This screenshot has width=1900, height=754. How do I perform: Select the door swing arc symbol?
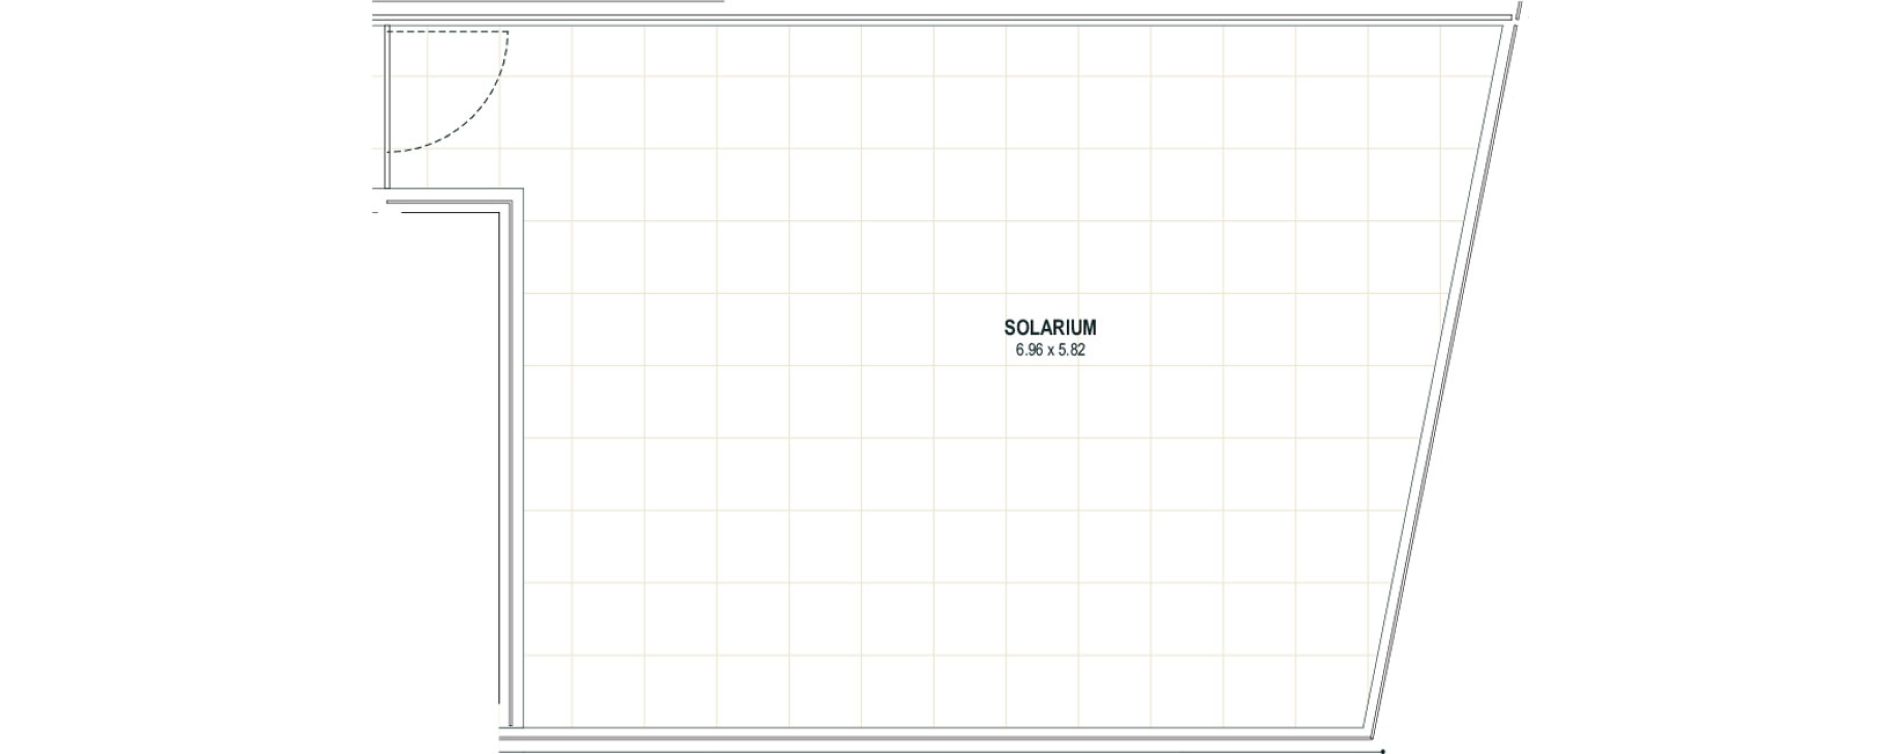point(448,91)
